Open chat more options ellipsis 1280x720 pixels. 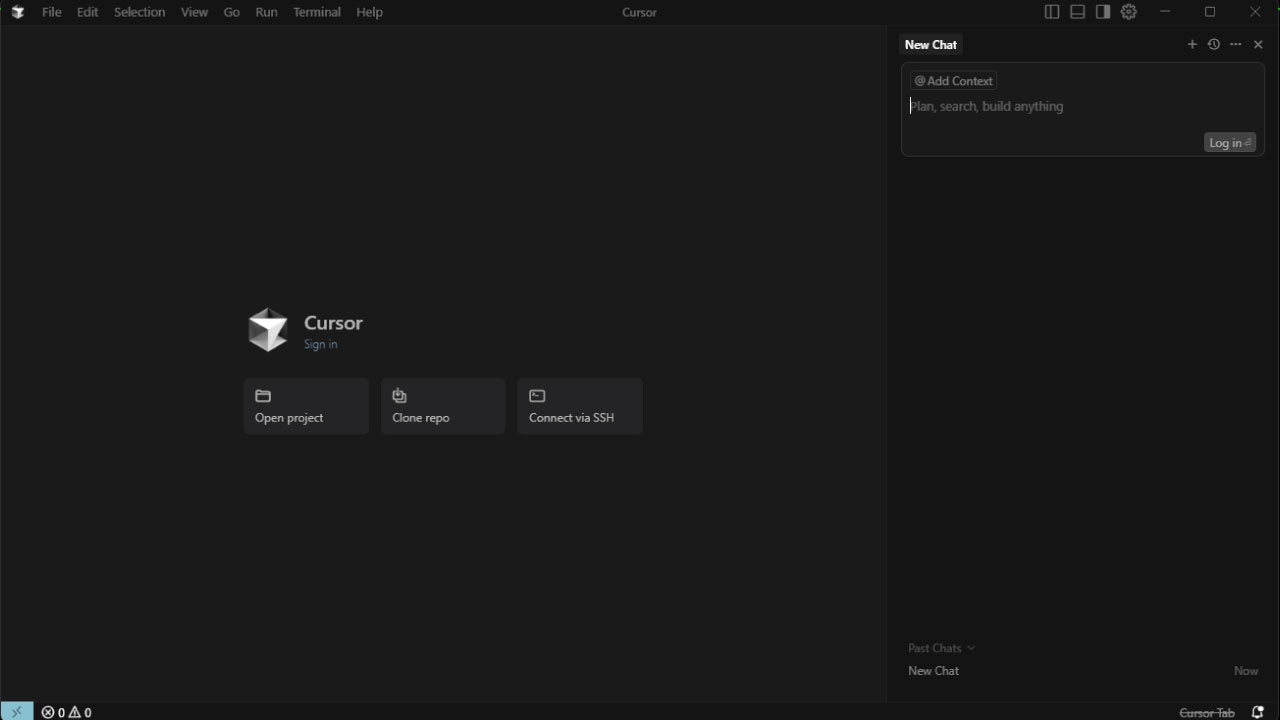tap(1236, 44)
